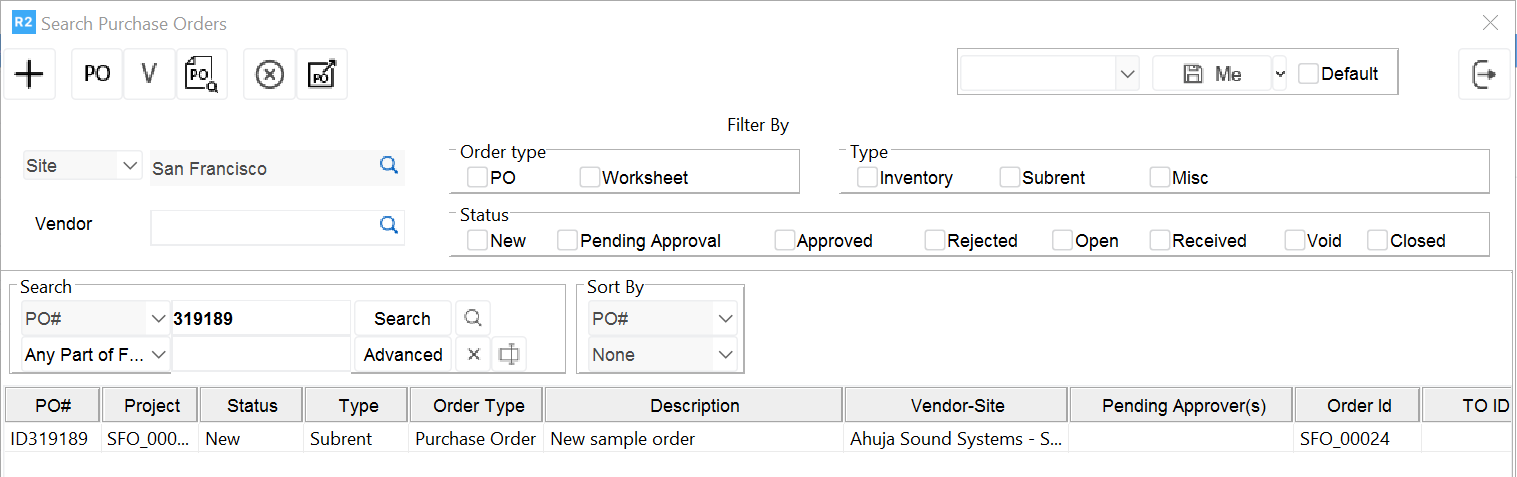Click the Vendor-Site column header
This screenshot has height=477, width=1517.
coord(957,406)
